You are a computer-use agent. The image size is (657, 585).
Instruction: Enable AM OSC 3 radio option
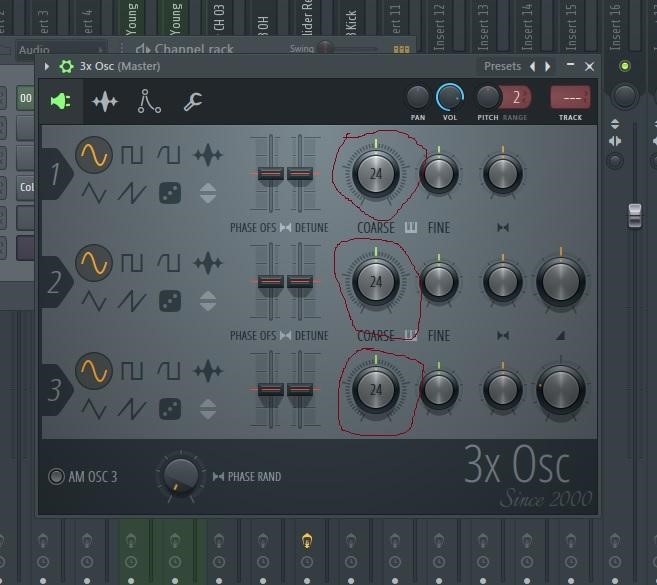(56, 476)
